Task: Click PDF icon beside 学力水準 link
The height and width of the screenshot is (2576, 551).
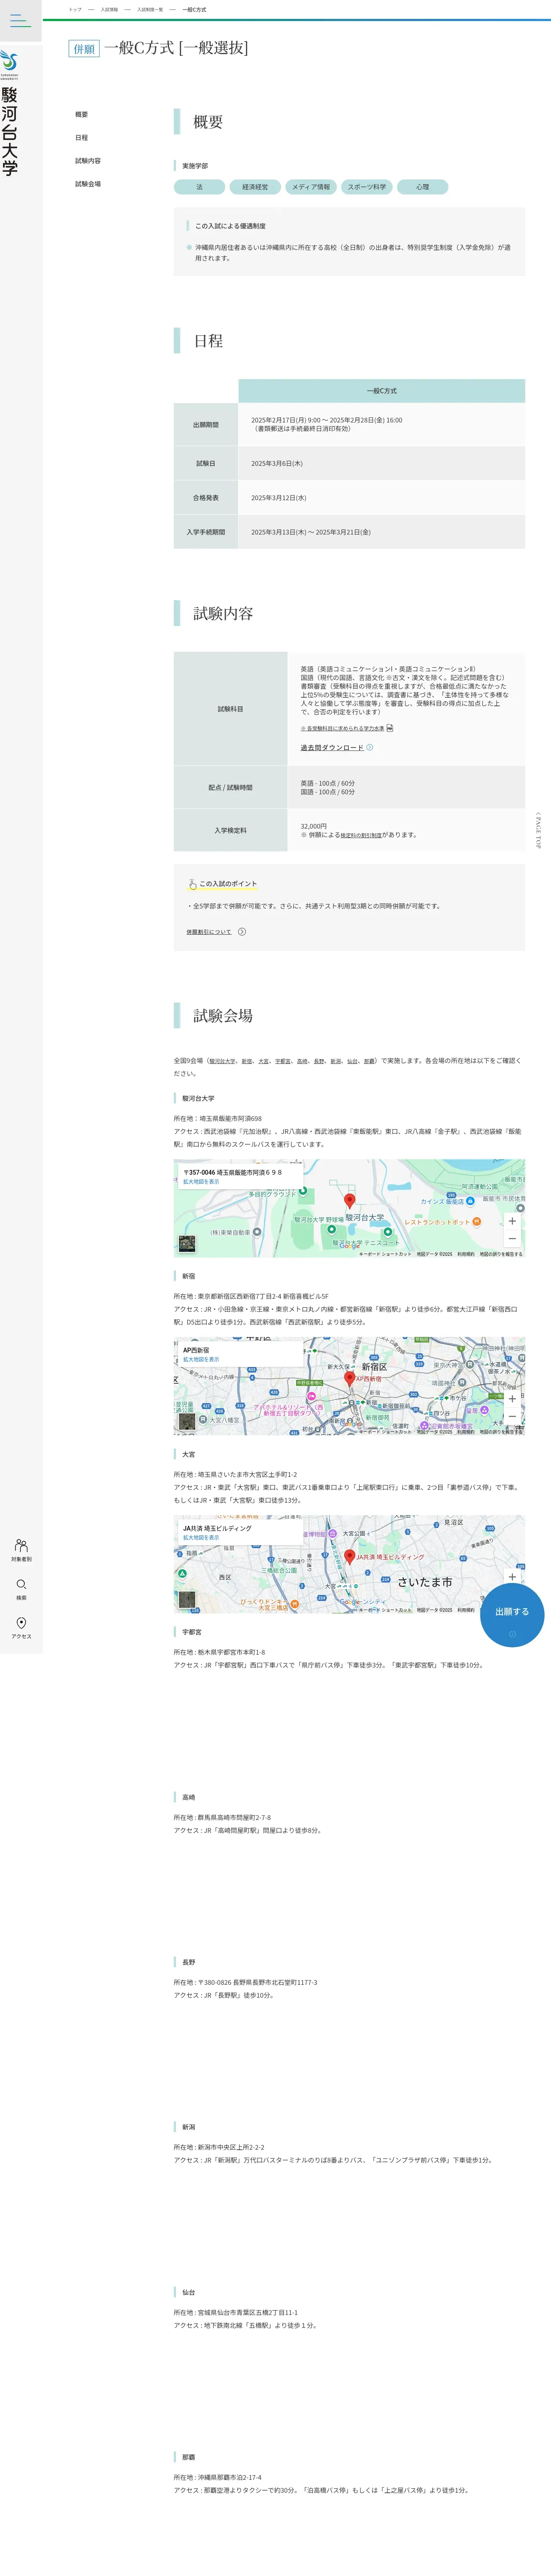Action: click(390, 728)
